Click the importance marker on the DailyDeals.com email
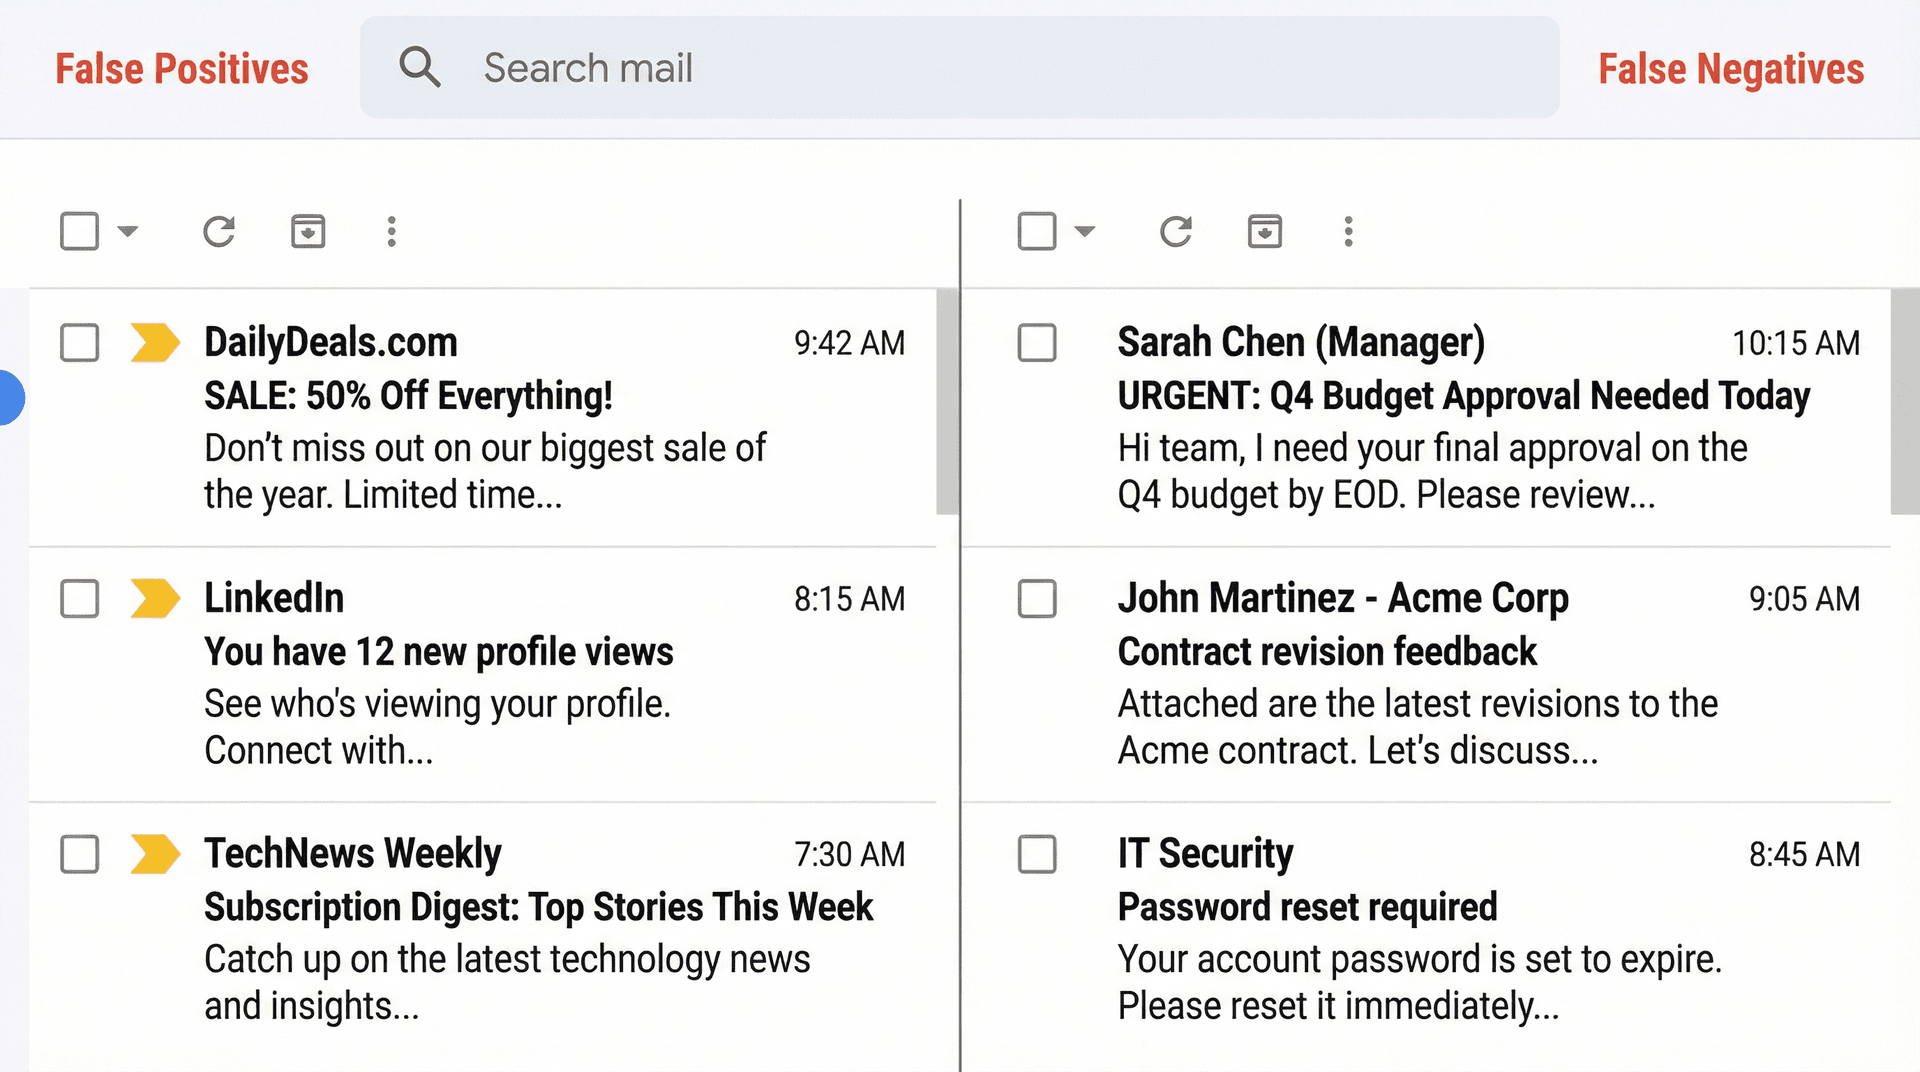The width and height of the screenshot is (1920, 1072). point(155,342)
